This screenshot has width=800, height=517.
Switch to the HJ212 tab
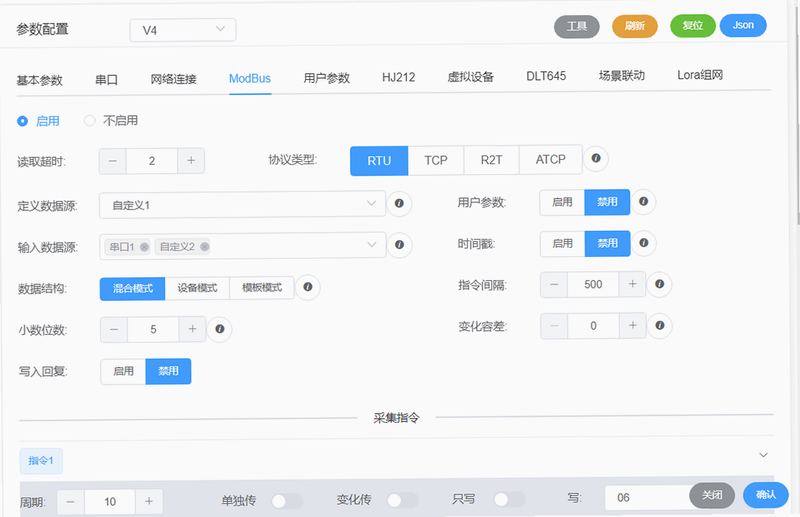398,77
